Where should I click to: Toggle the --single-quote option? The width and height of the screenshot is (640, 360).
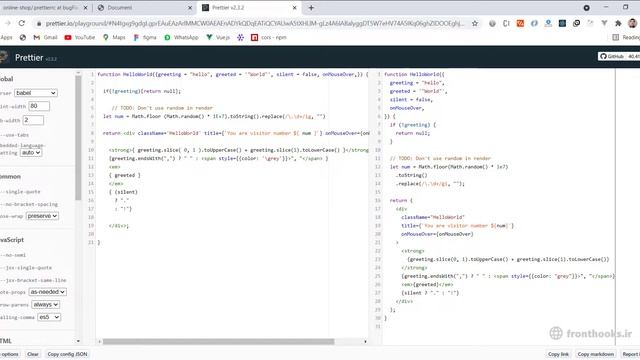coord(20,191)
